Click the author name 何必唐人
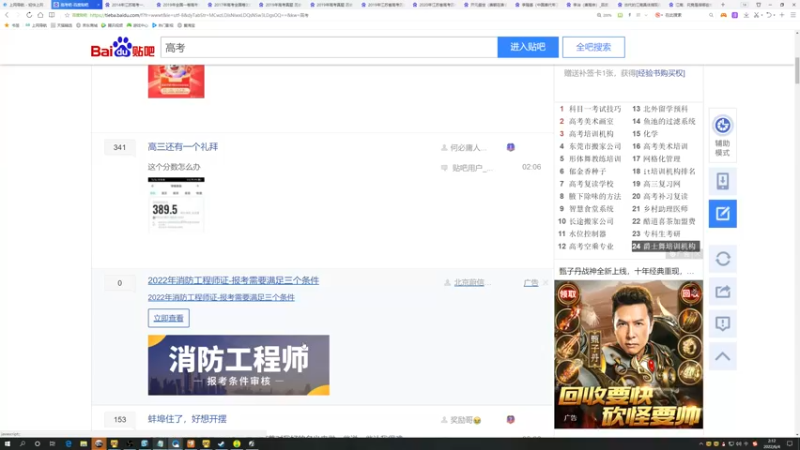 (x=468, y=148)
